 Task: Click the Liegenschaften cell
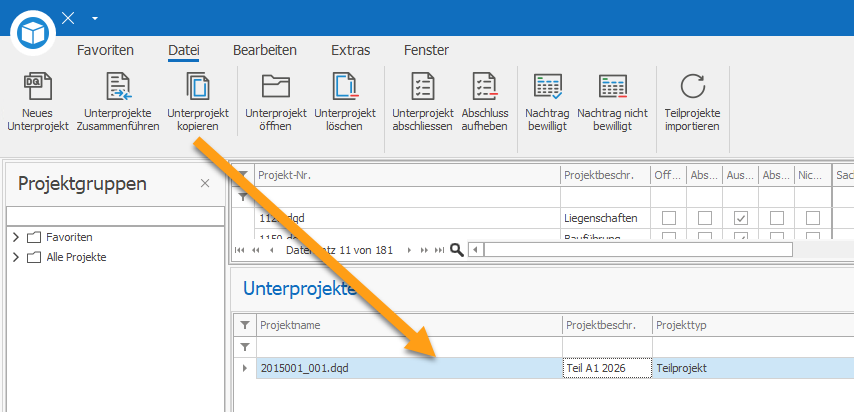(605, 218)
